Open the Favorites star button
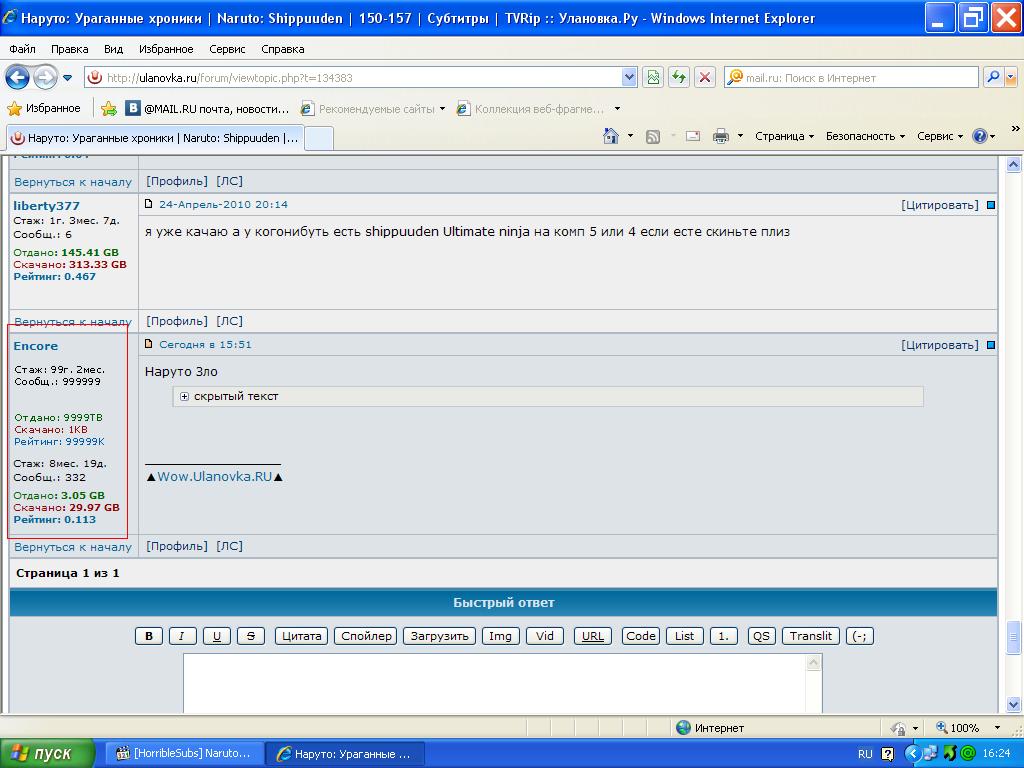The width and height of the screenshot is (1024, 768). coord(44,108)
